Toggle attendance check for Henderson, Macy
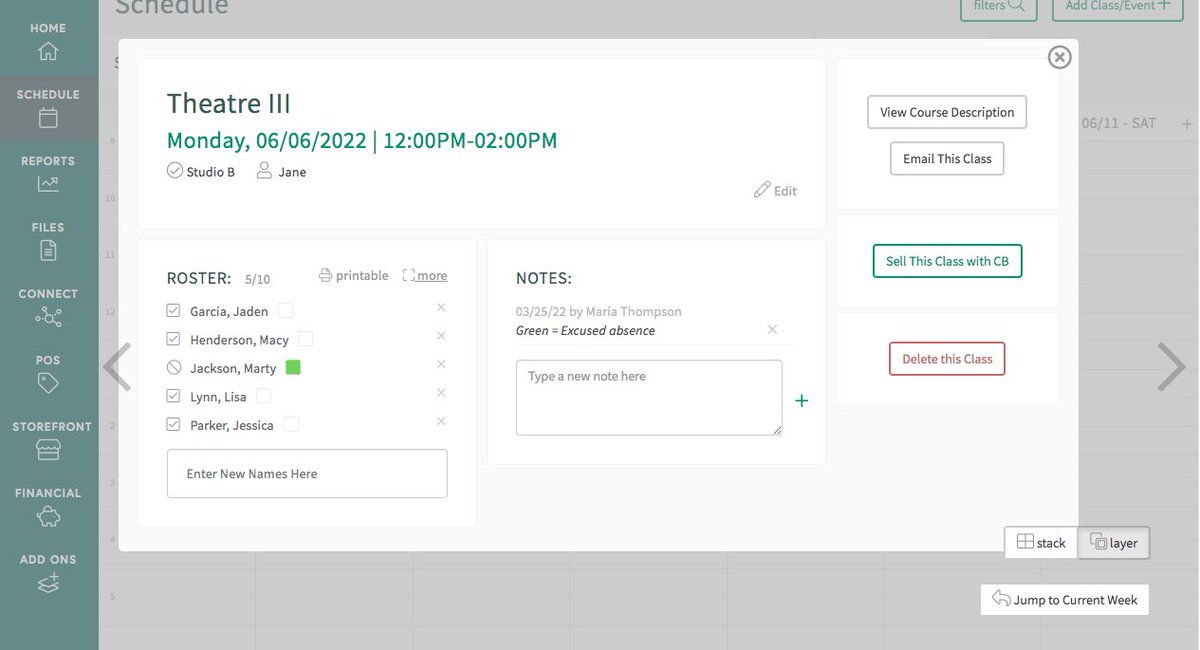The image size is (1200, 650). point(173,339)
